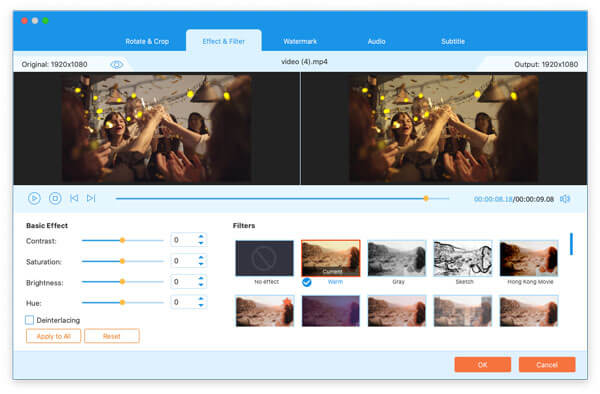Skip to the next frame
Screen dimensions: 600x394
[91, 198]
